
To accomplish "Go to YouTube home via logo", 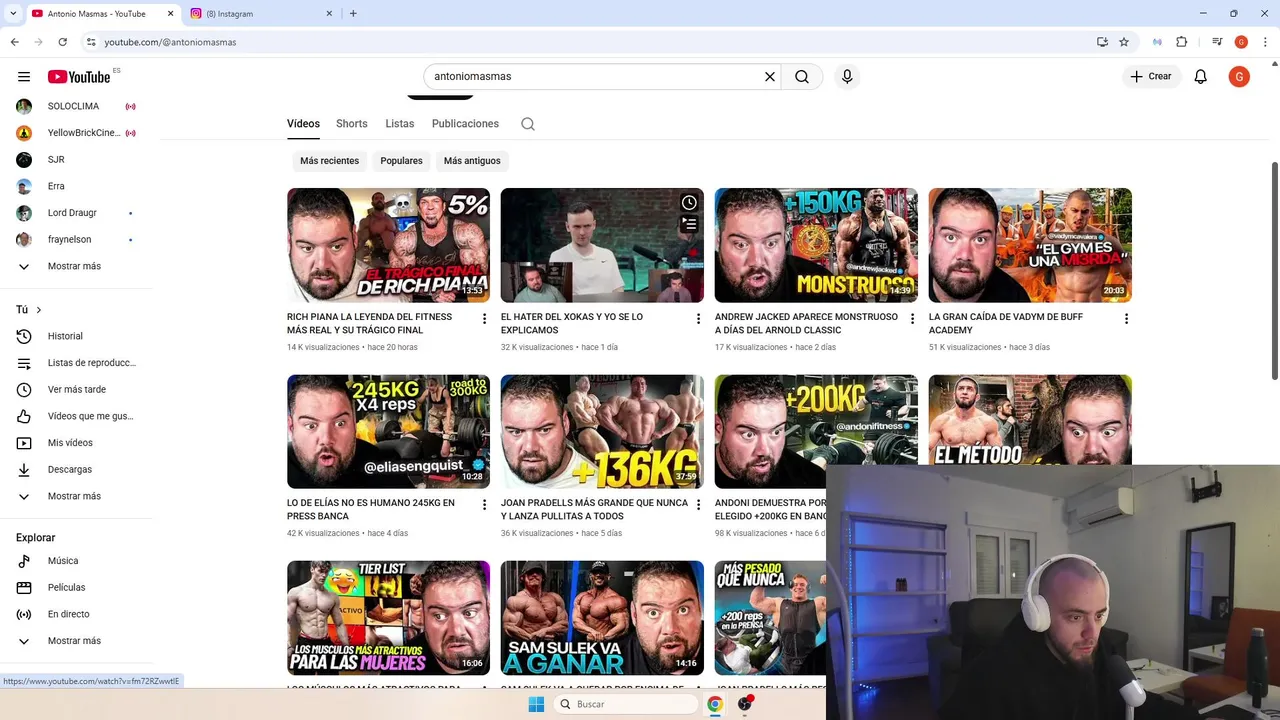I will [x=79, y=77].
